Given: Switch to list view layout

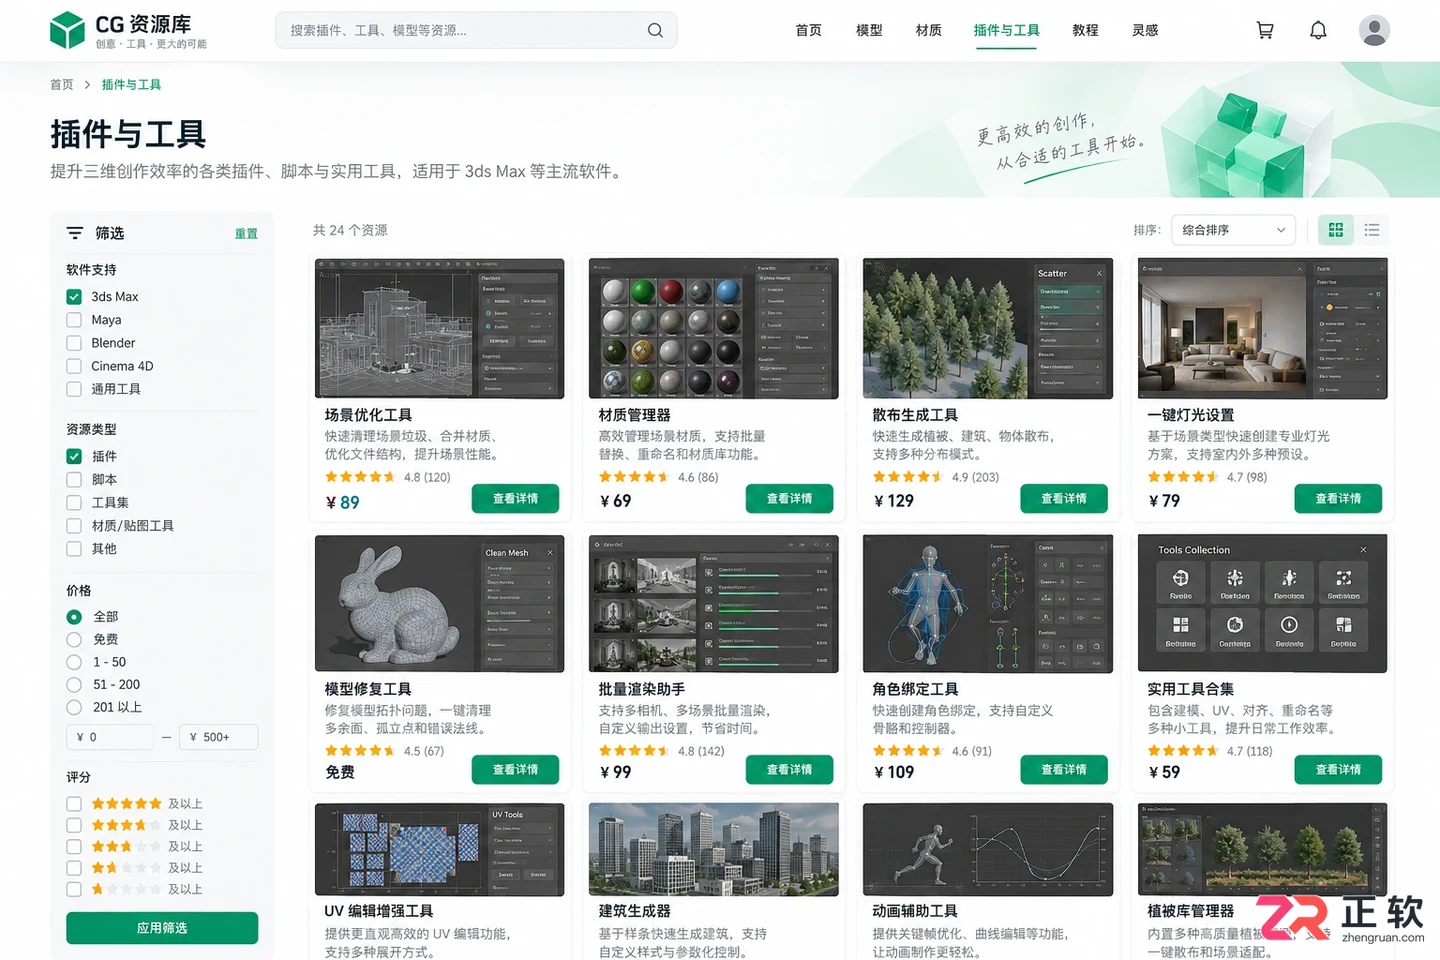Looking at the screenshot, I should pos(1372,230).
